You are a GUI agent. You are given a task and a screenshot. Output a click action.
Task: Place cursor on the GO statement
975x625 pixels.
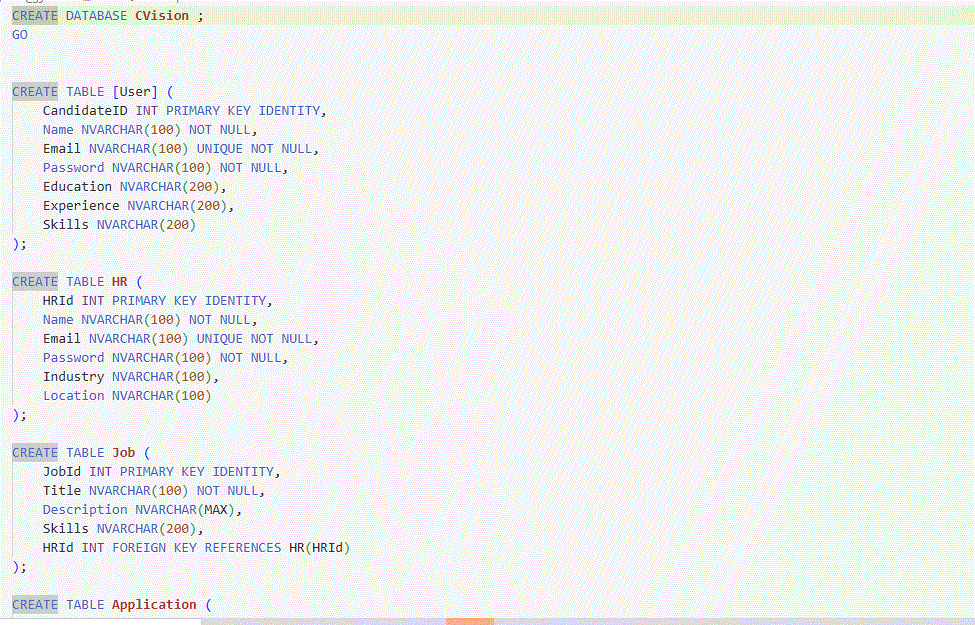coord(20,35)
